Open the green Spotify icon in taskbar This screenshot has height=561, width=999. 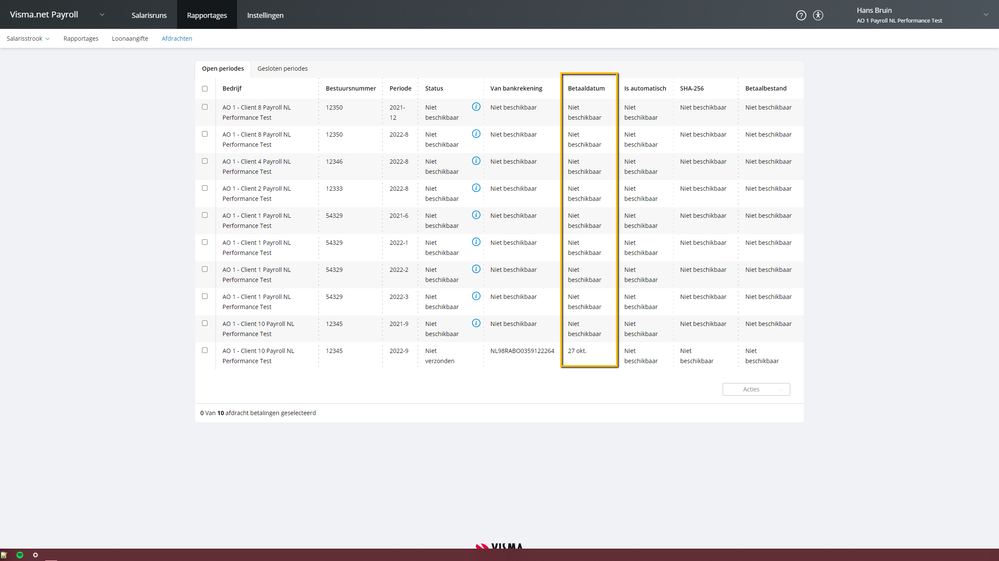tap(20, 555)
